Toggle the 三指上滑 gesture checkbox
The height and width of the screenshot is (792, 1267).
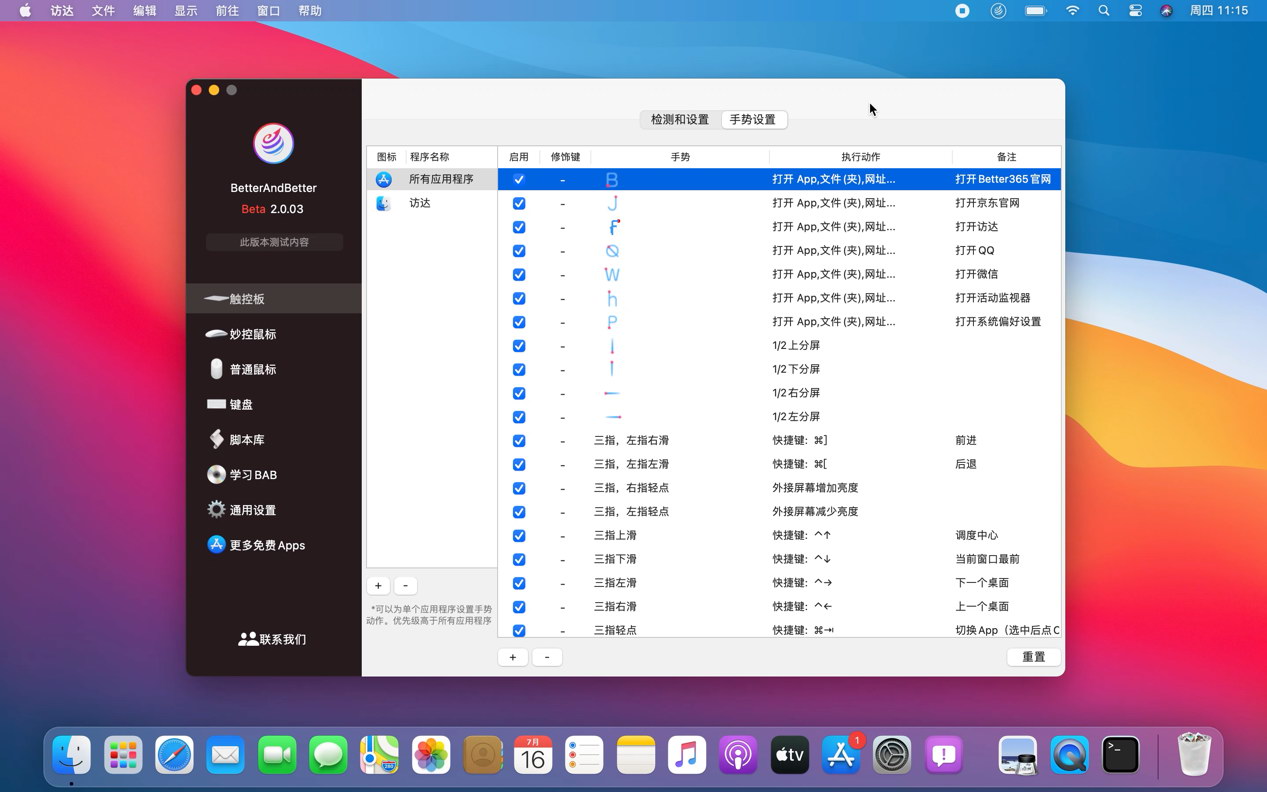tap(518, 535)
